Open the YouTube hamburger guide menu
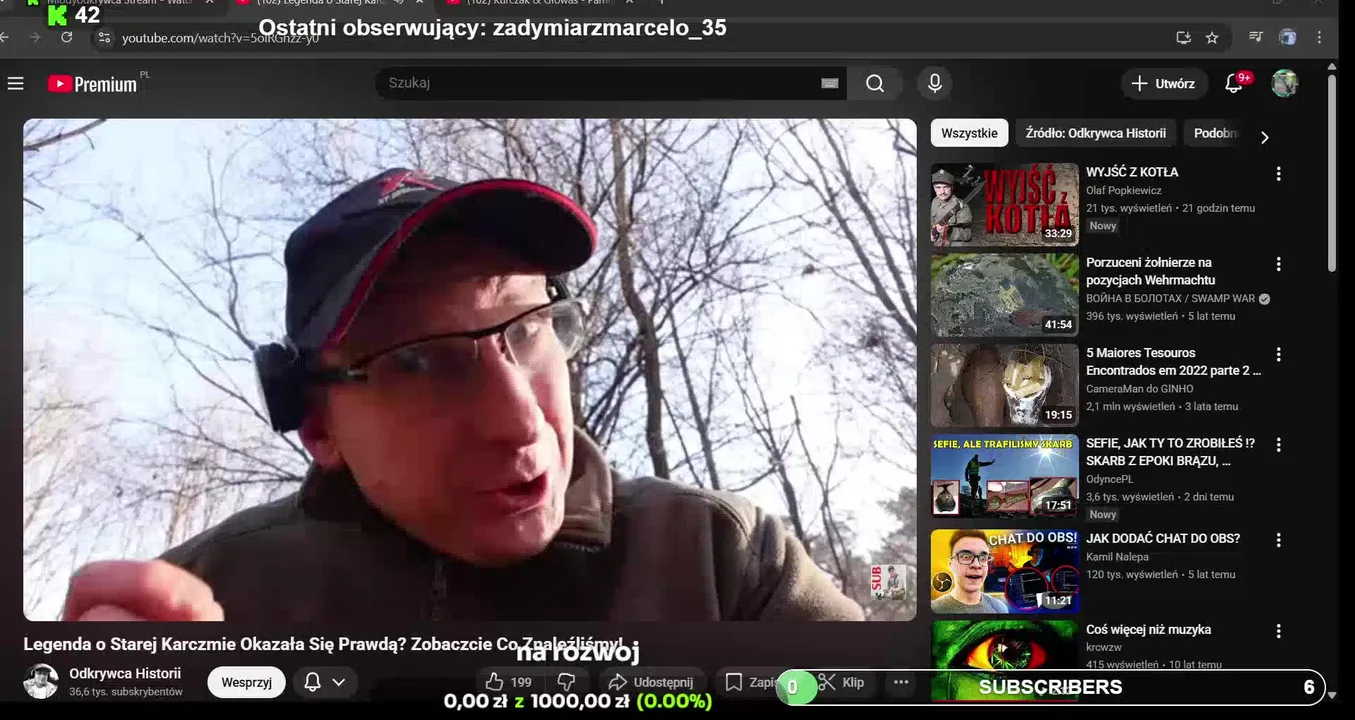1355x720 pixels. coord(15,84)
